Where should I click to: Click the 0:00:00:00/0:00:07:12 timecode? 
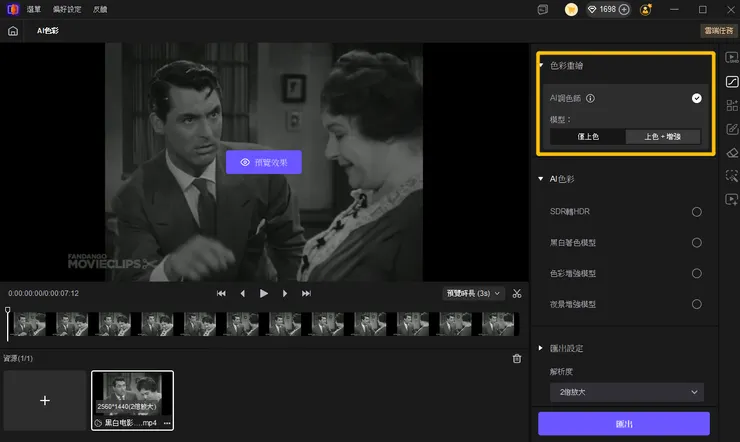pyautogui.click(x=43, y=293)
